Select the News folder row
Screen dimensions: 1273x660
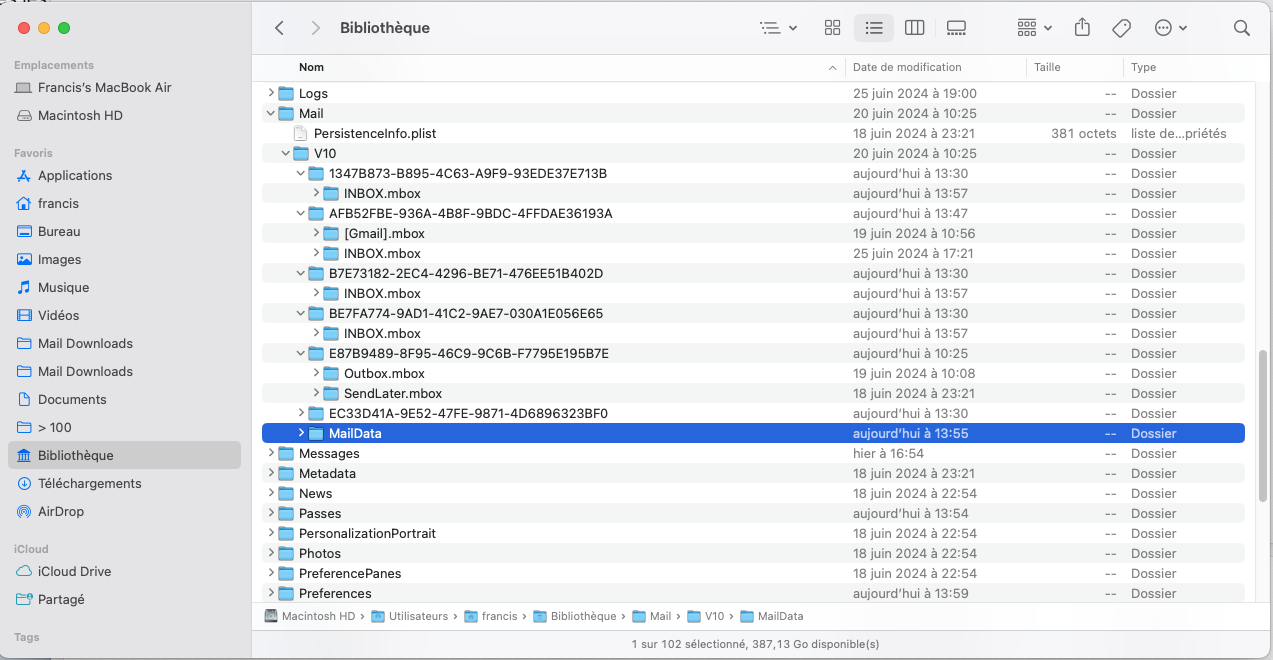pos(753,493)
